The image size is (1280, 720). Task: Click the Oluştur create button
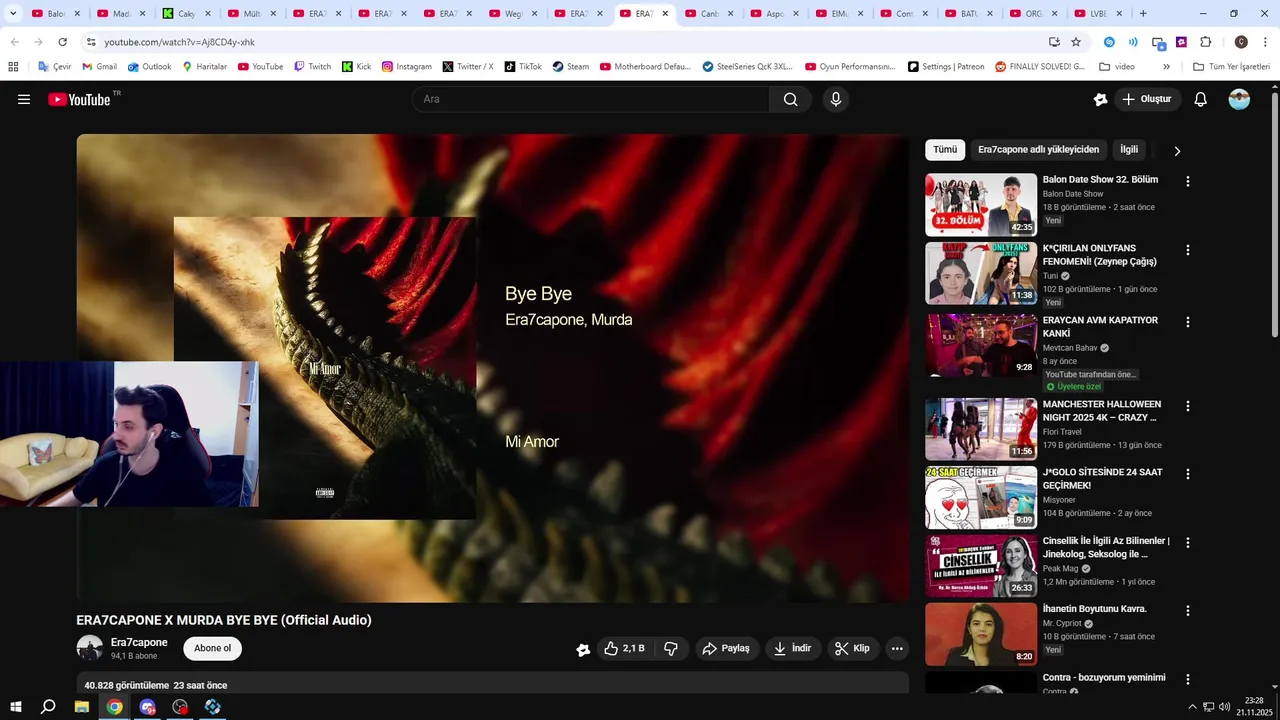pos(1147,99)
